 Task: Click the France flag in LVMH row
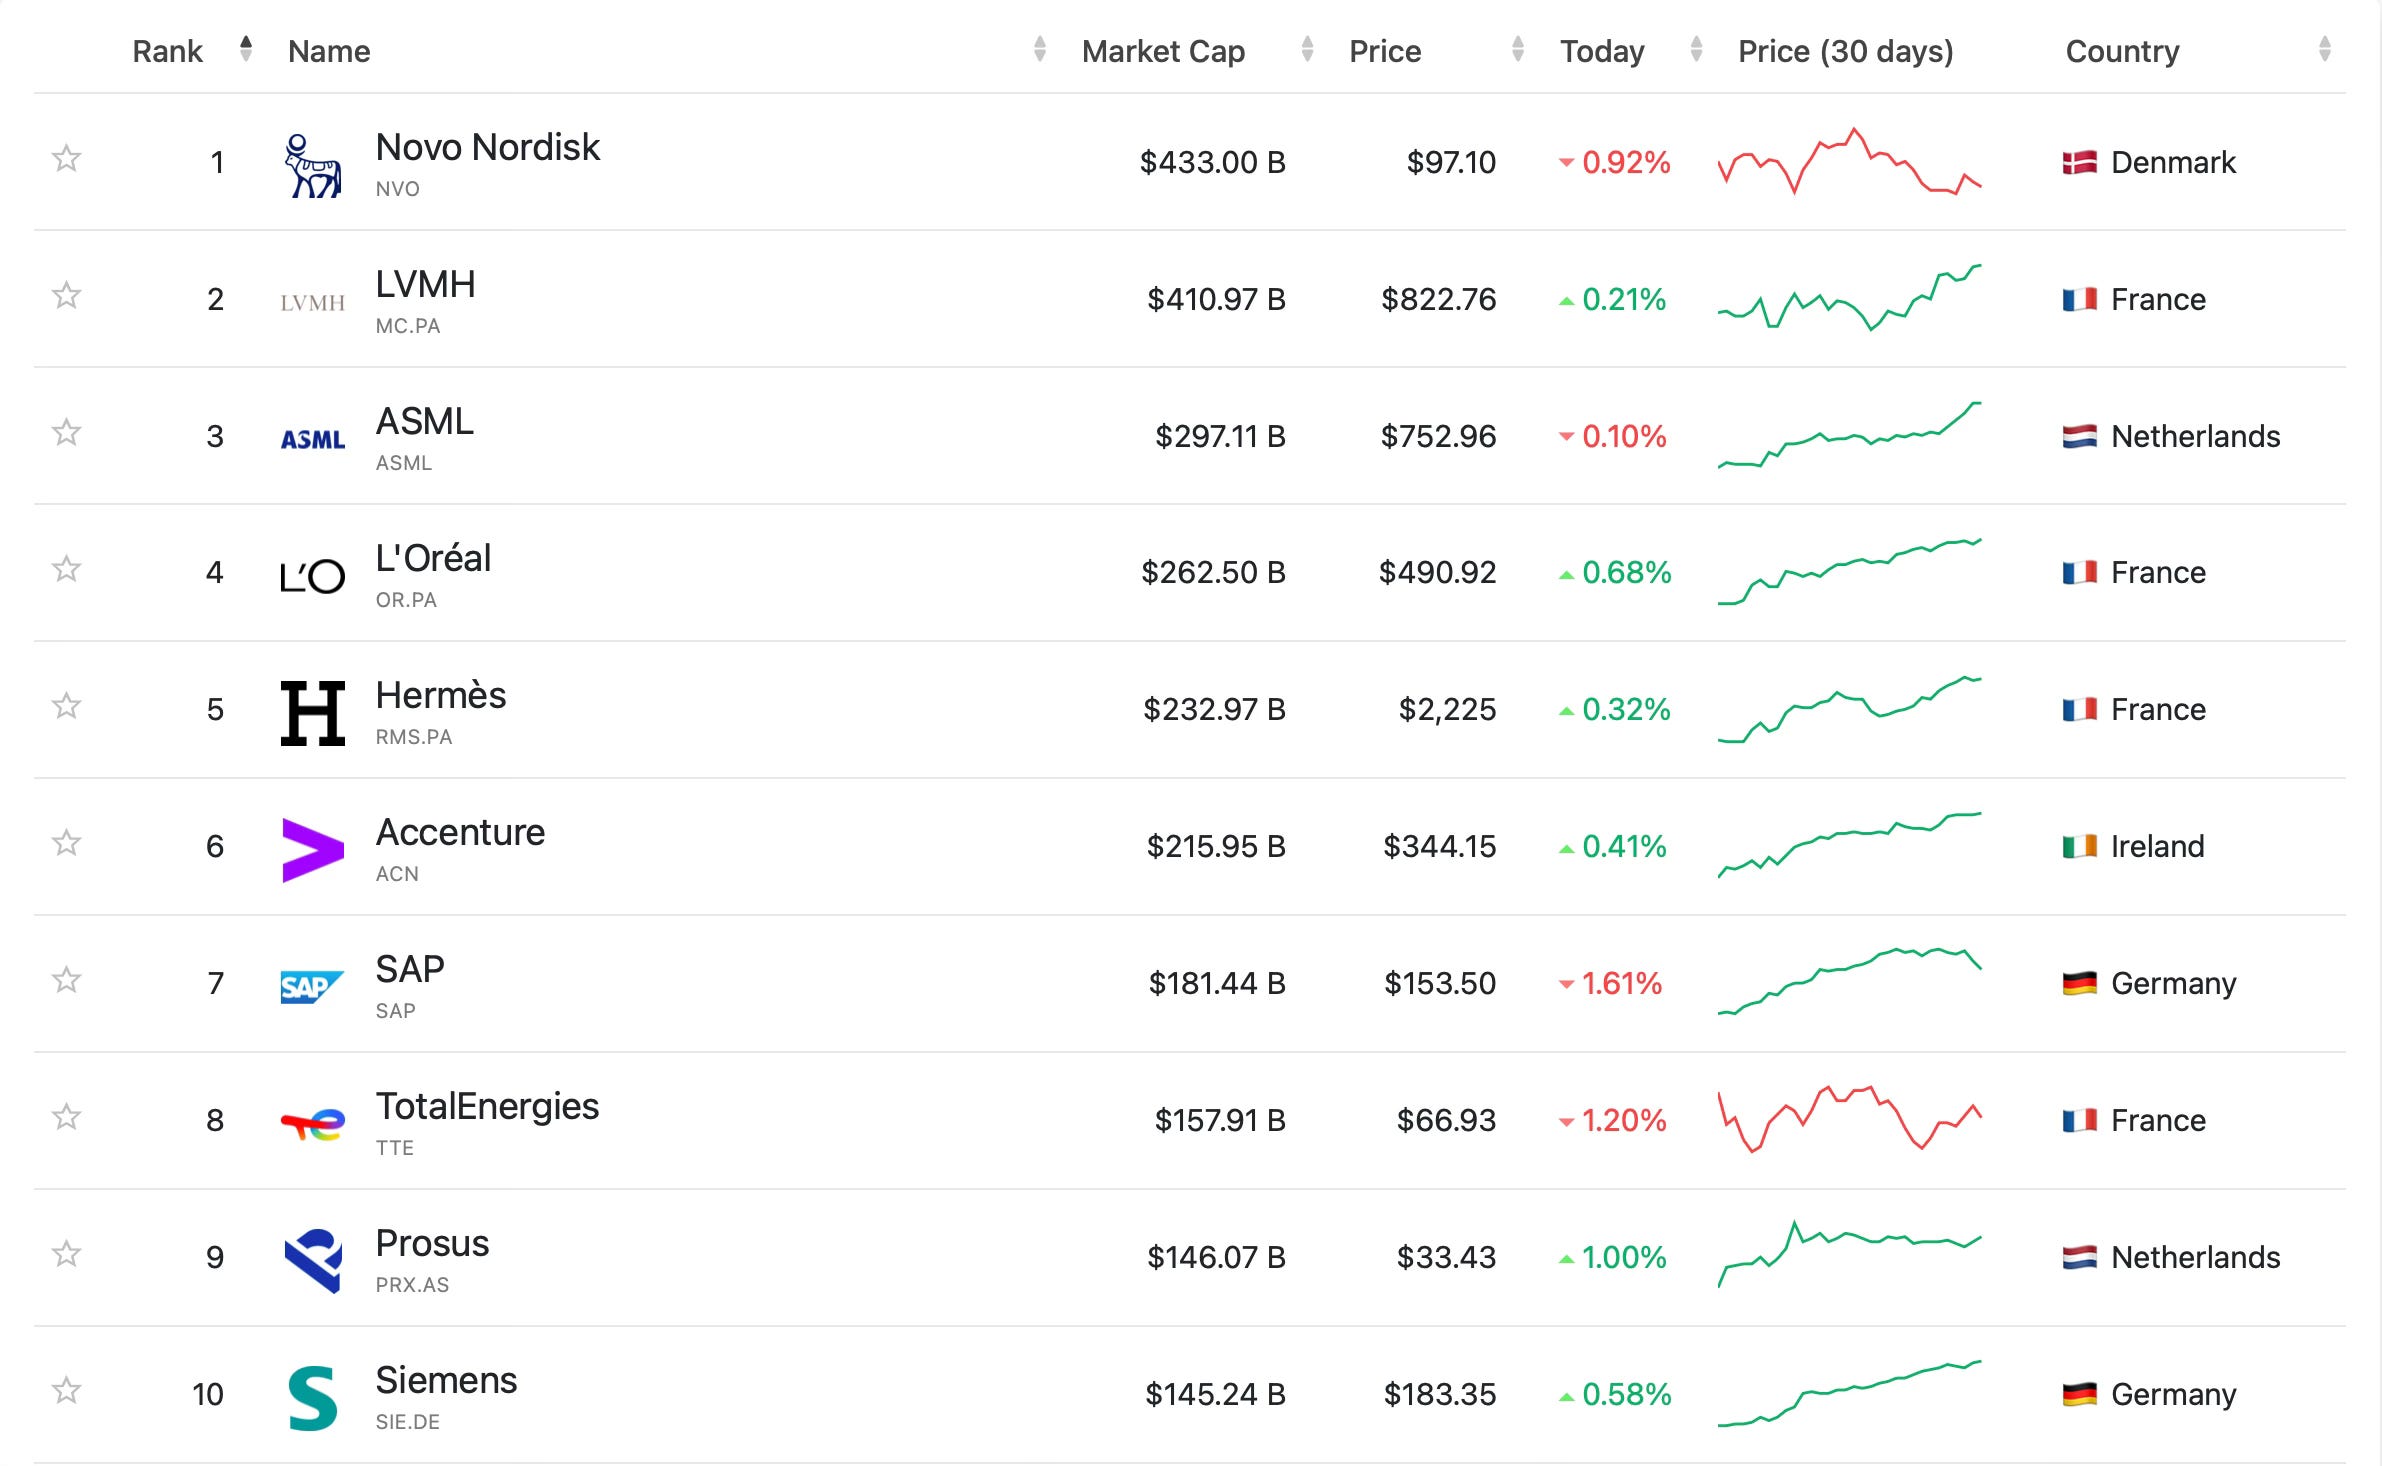coord(2080,299)
